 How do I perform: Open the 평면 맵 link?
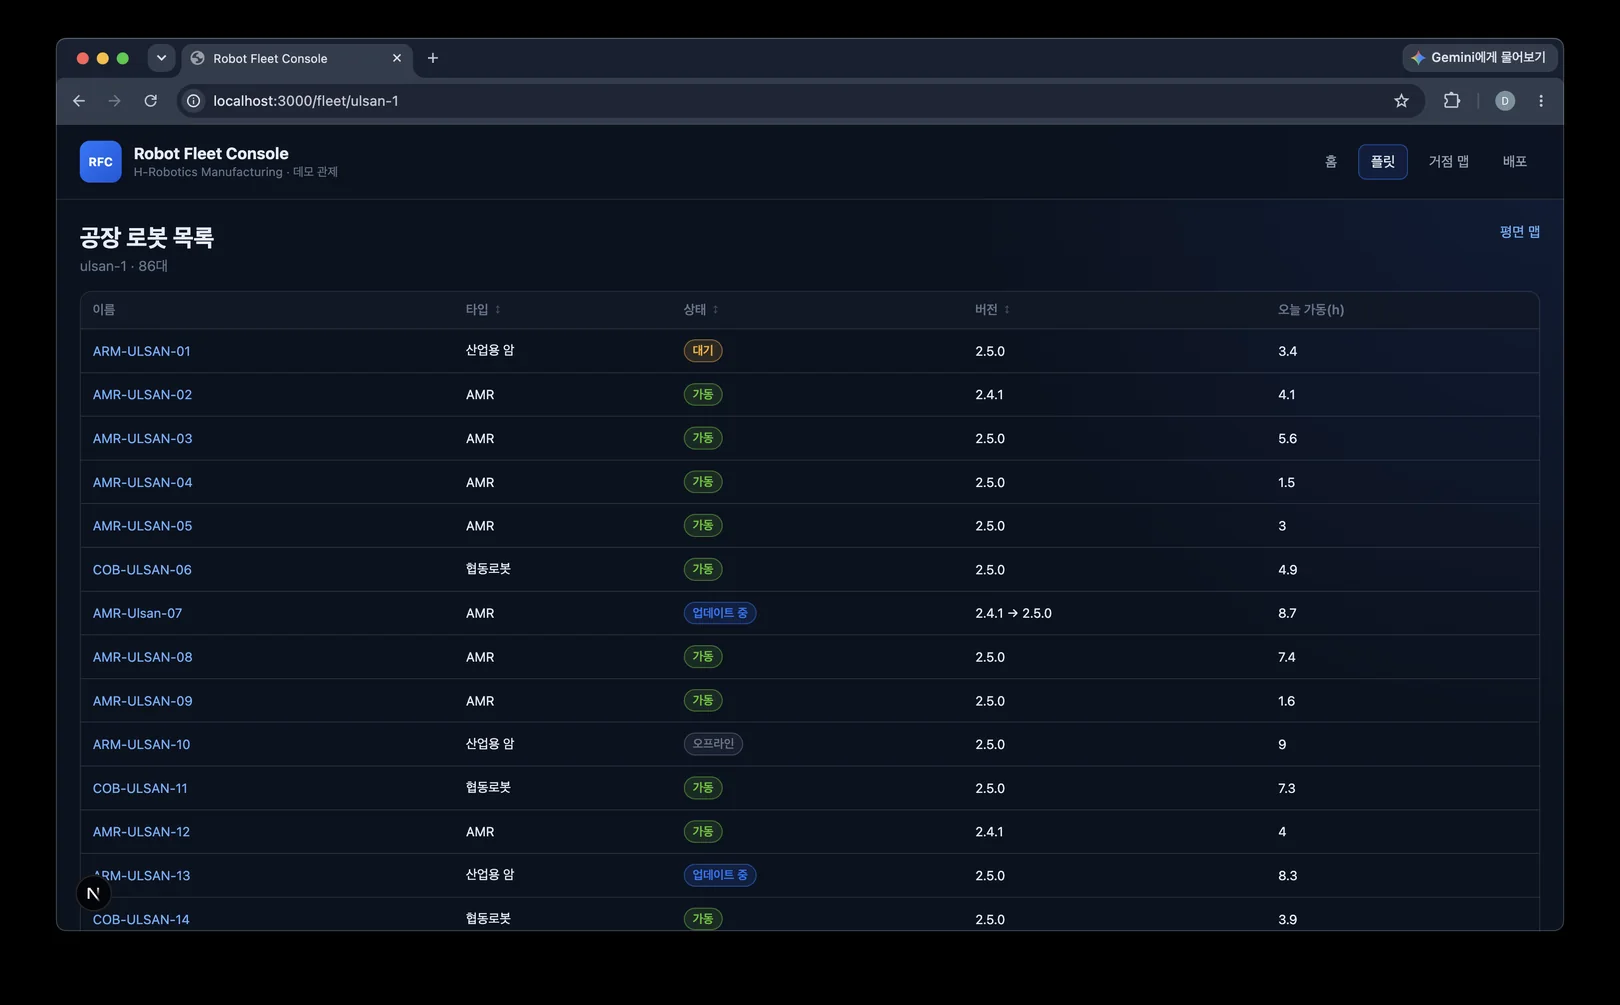click(1520, 232)
